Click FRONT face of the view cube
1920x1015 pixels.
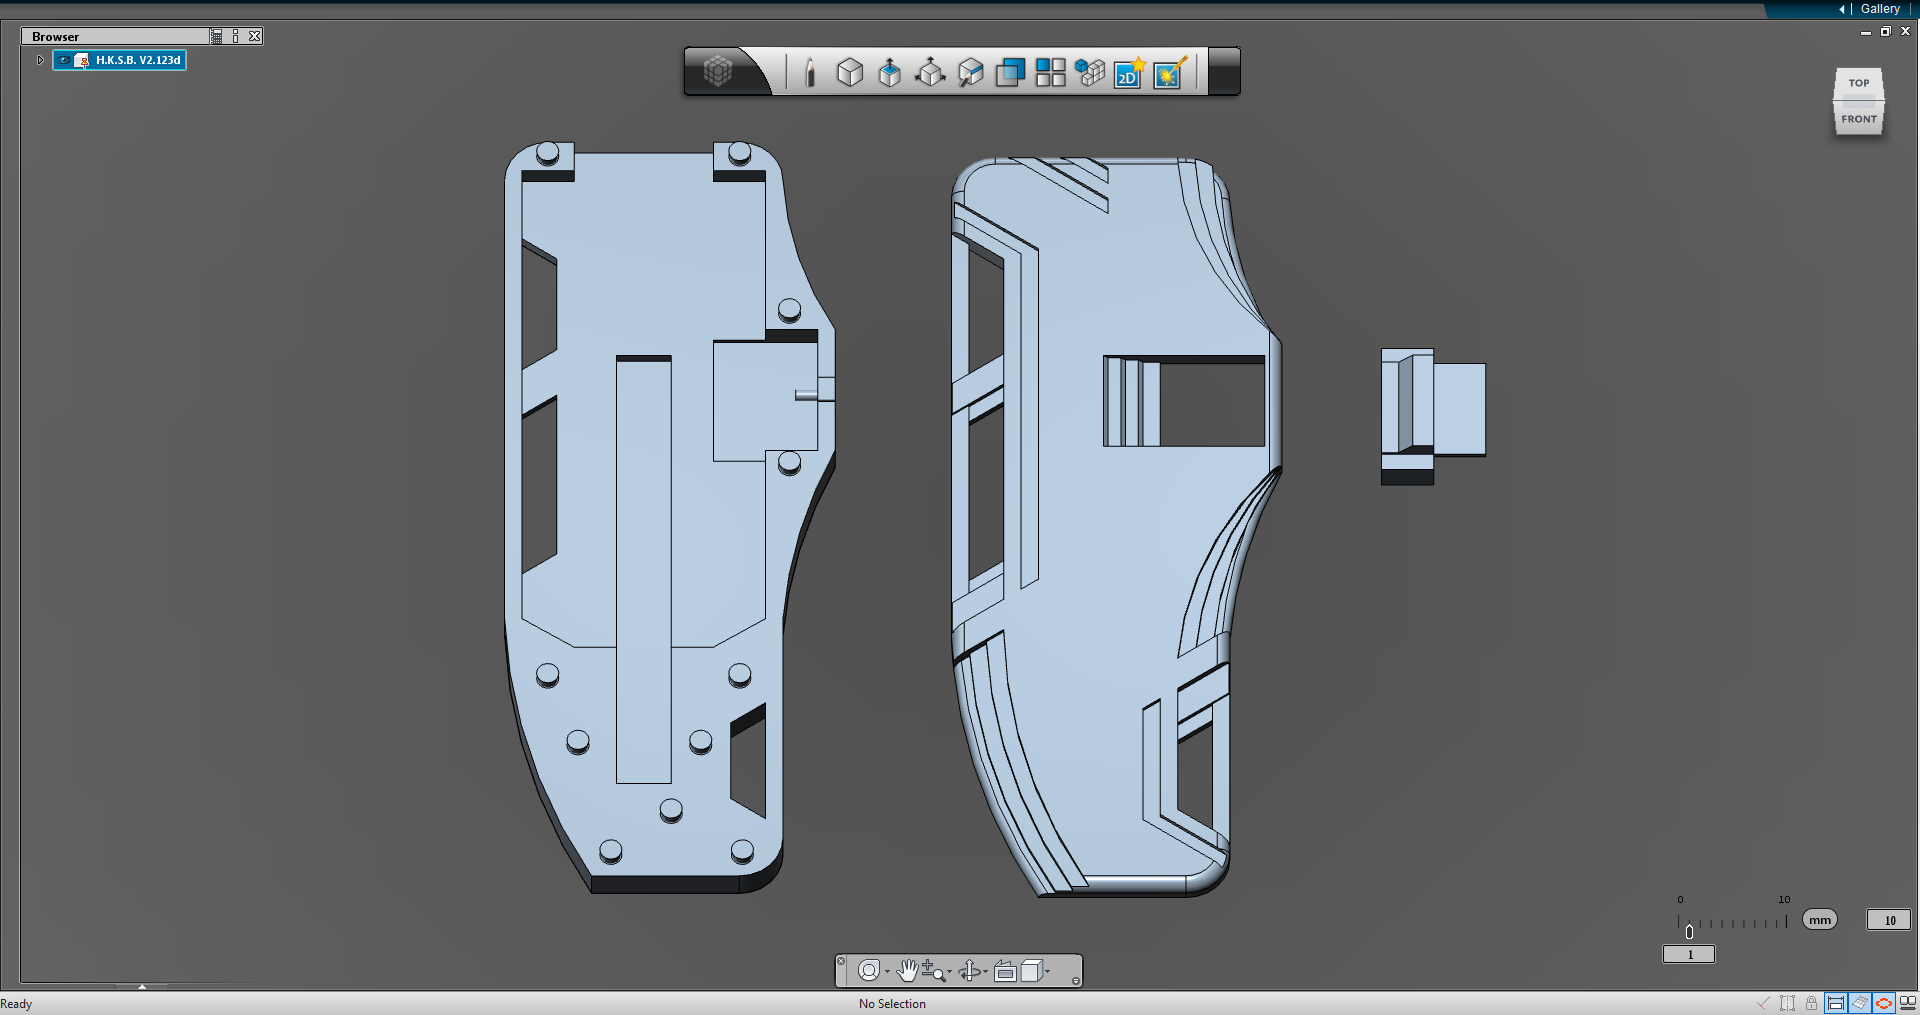point(1859,119)
